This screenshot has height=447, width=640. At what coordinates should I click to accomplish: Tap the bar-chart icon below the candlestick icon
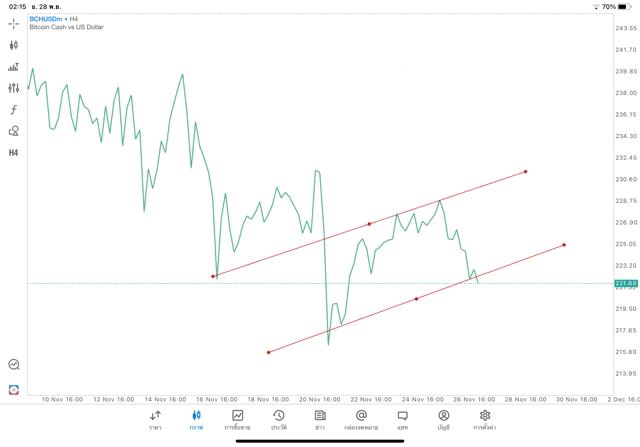[14, 67]
